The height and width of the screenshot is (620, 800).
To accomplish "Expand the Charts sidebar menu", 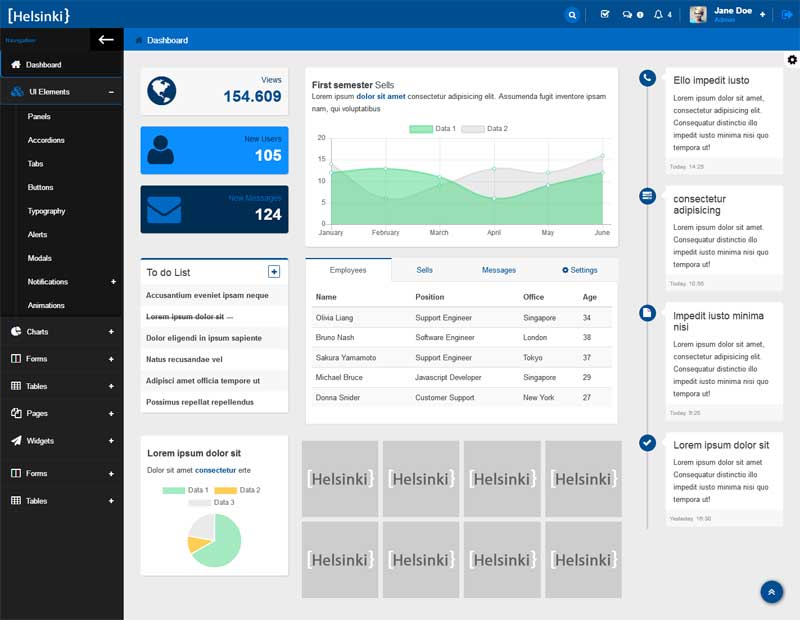I will (x=111, y=332).
